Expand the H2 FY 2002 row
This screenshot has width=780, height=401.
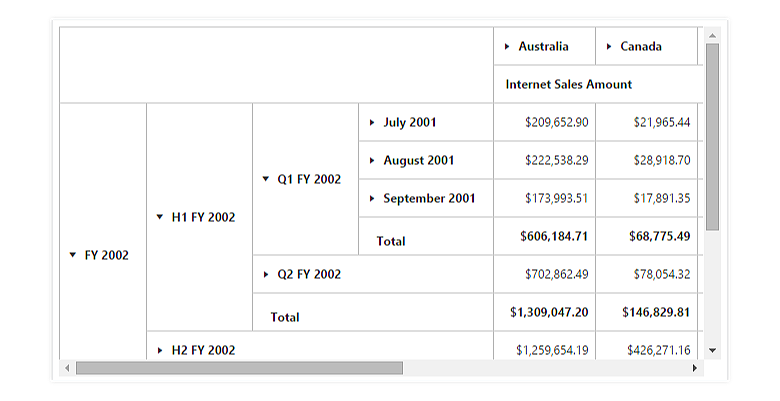(159, 350)
